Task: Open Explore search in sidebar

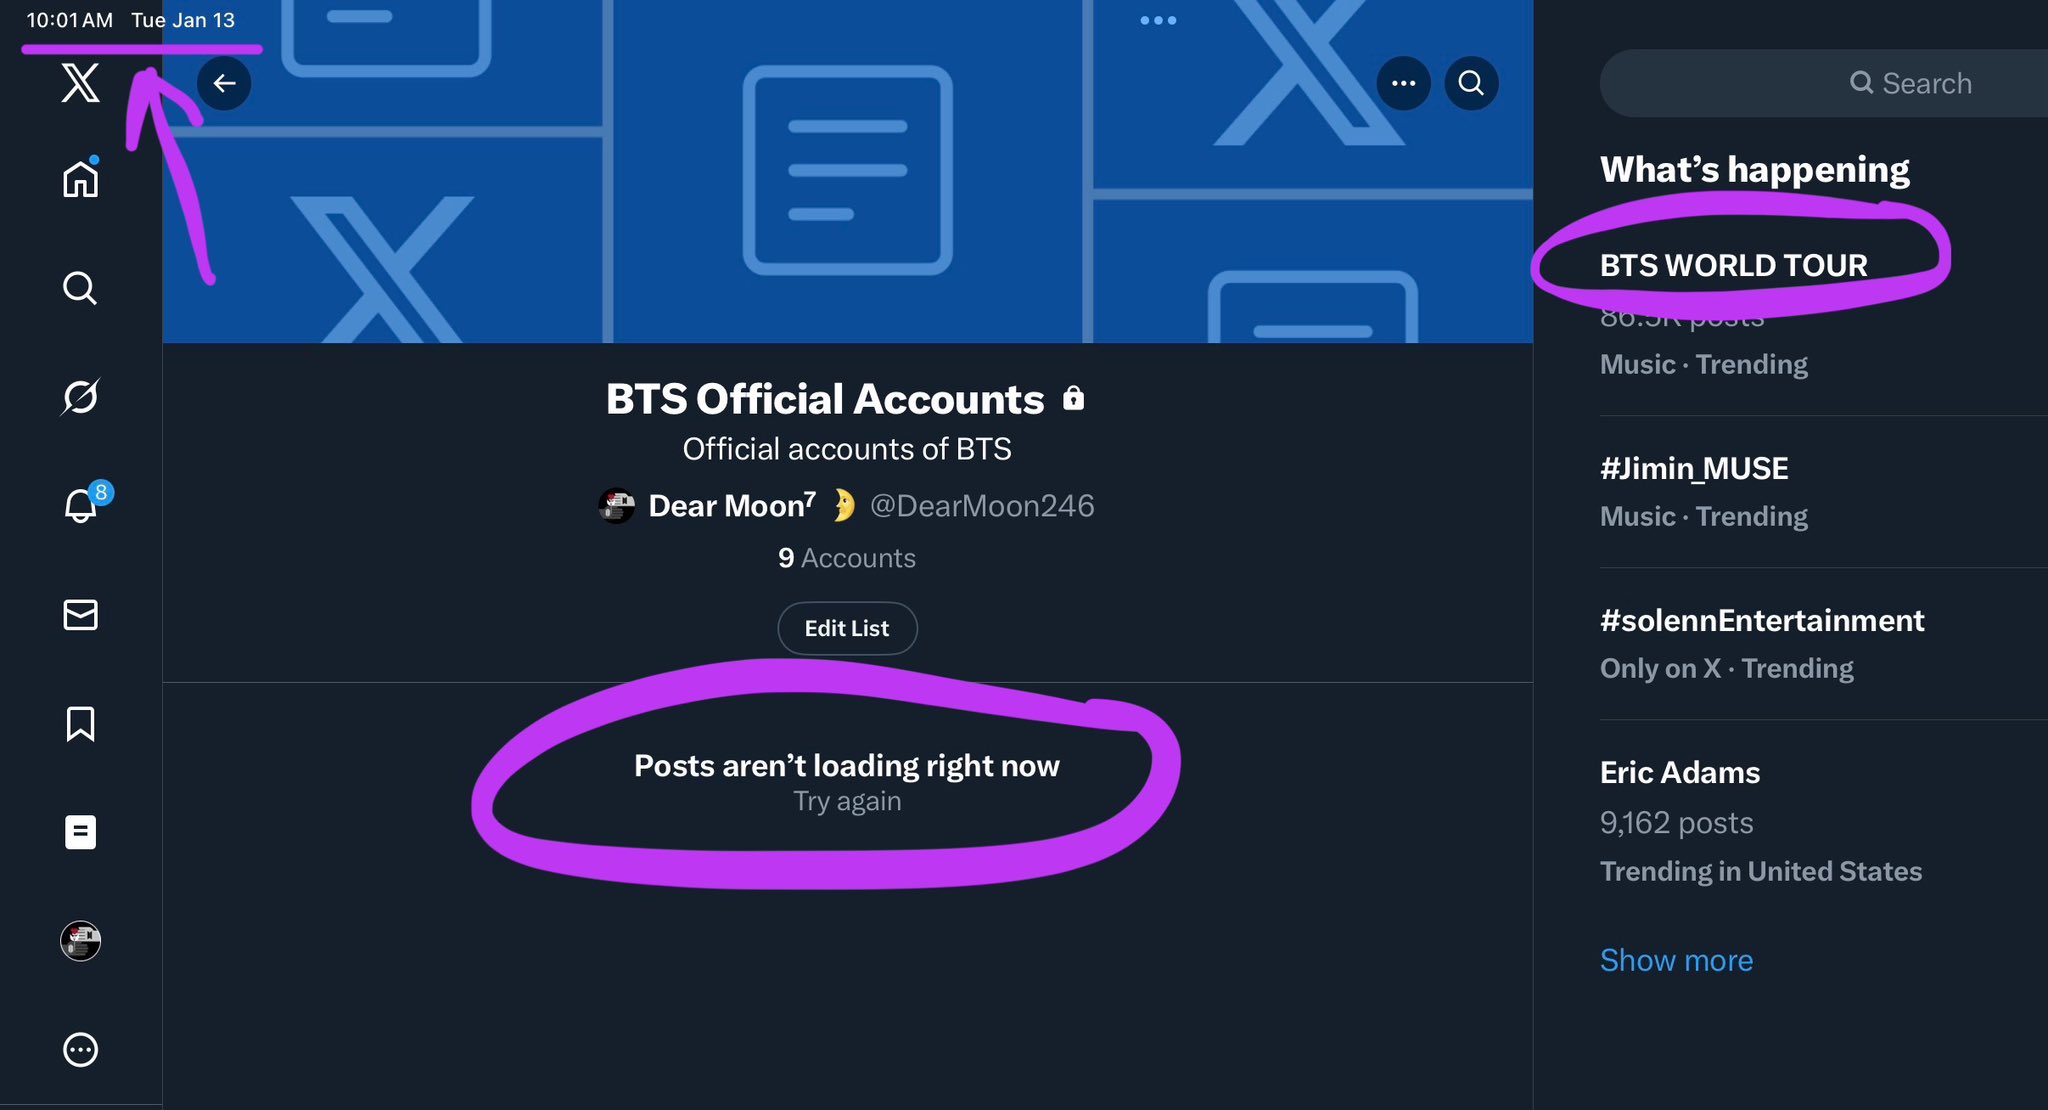Action: pyautogui.click(x=80, y=288)
